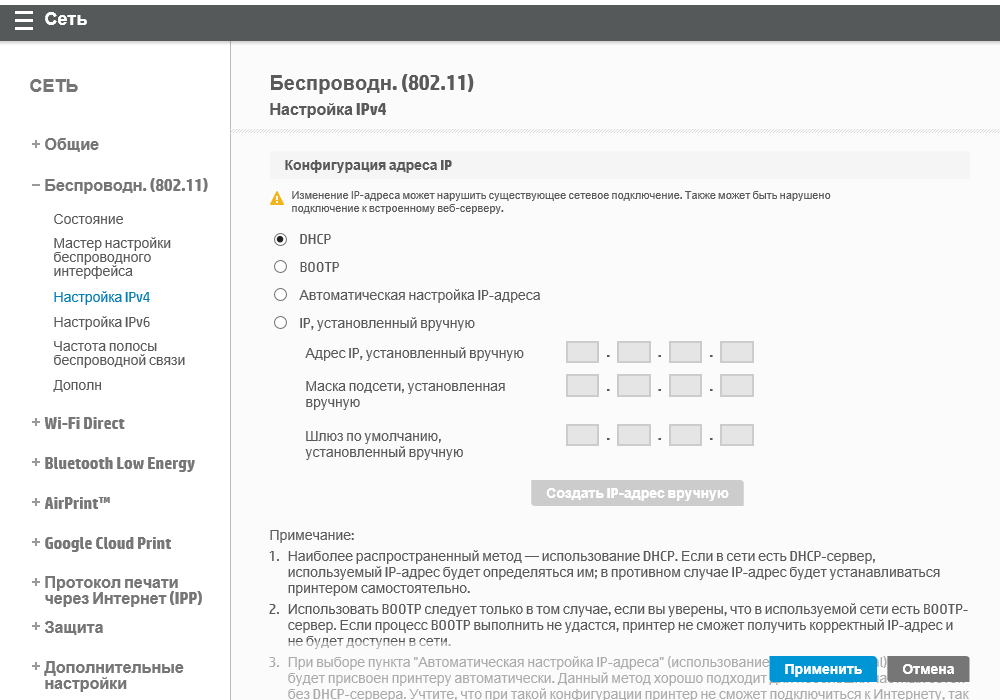This screenshot has height=700, width=1000.
Task: Select the BOOTP radio option
Action: click(x=280, y=267)
